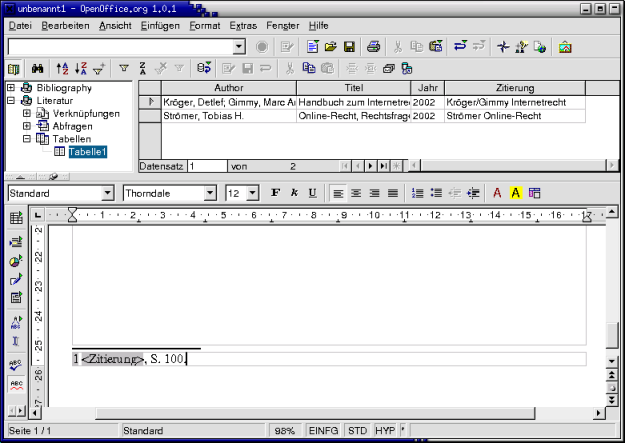This screenshot has width=625, height=443.
Task: Toggle bold formatting
Action: [x=275, y=193]
